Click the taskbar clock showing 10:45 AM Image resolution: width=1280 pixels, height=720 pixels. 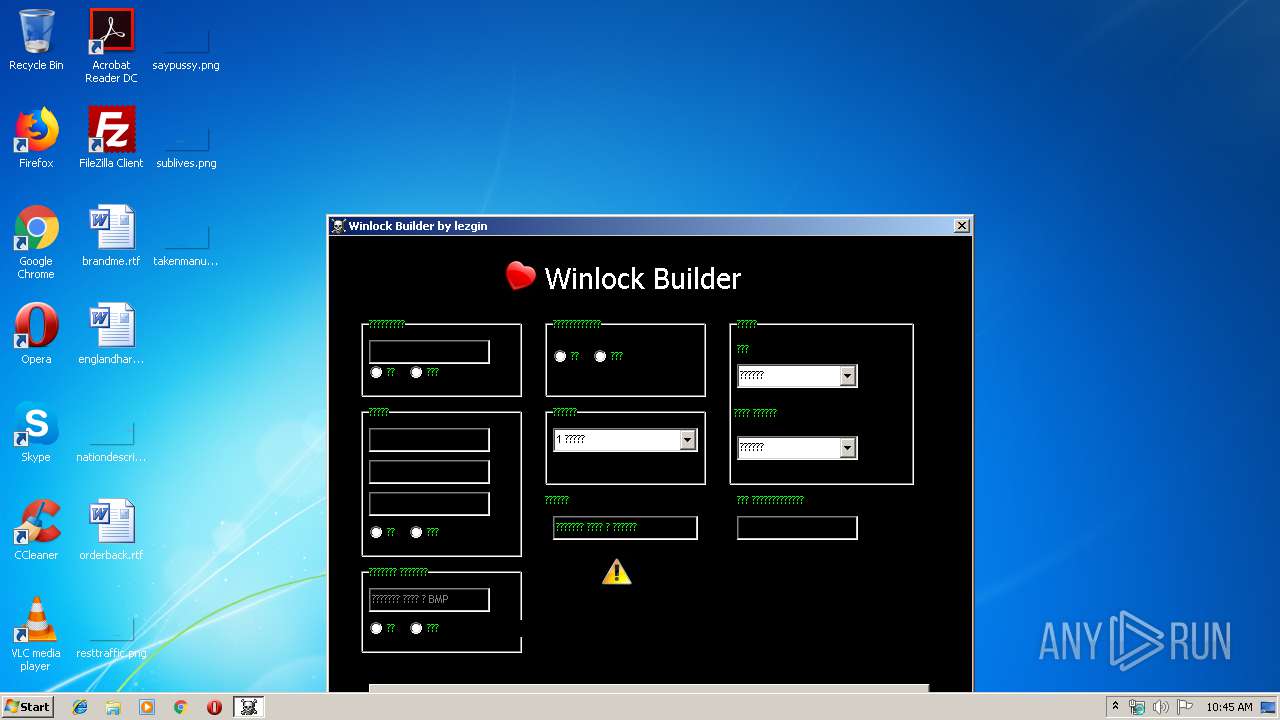point(1229,707)
